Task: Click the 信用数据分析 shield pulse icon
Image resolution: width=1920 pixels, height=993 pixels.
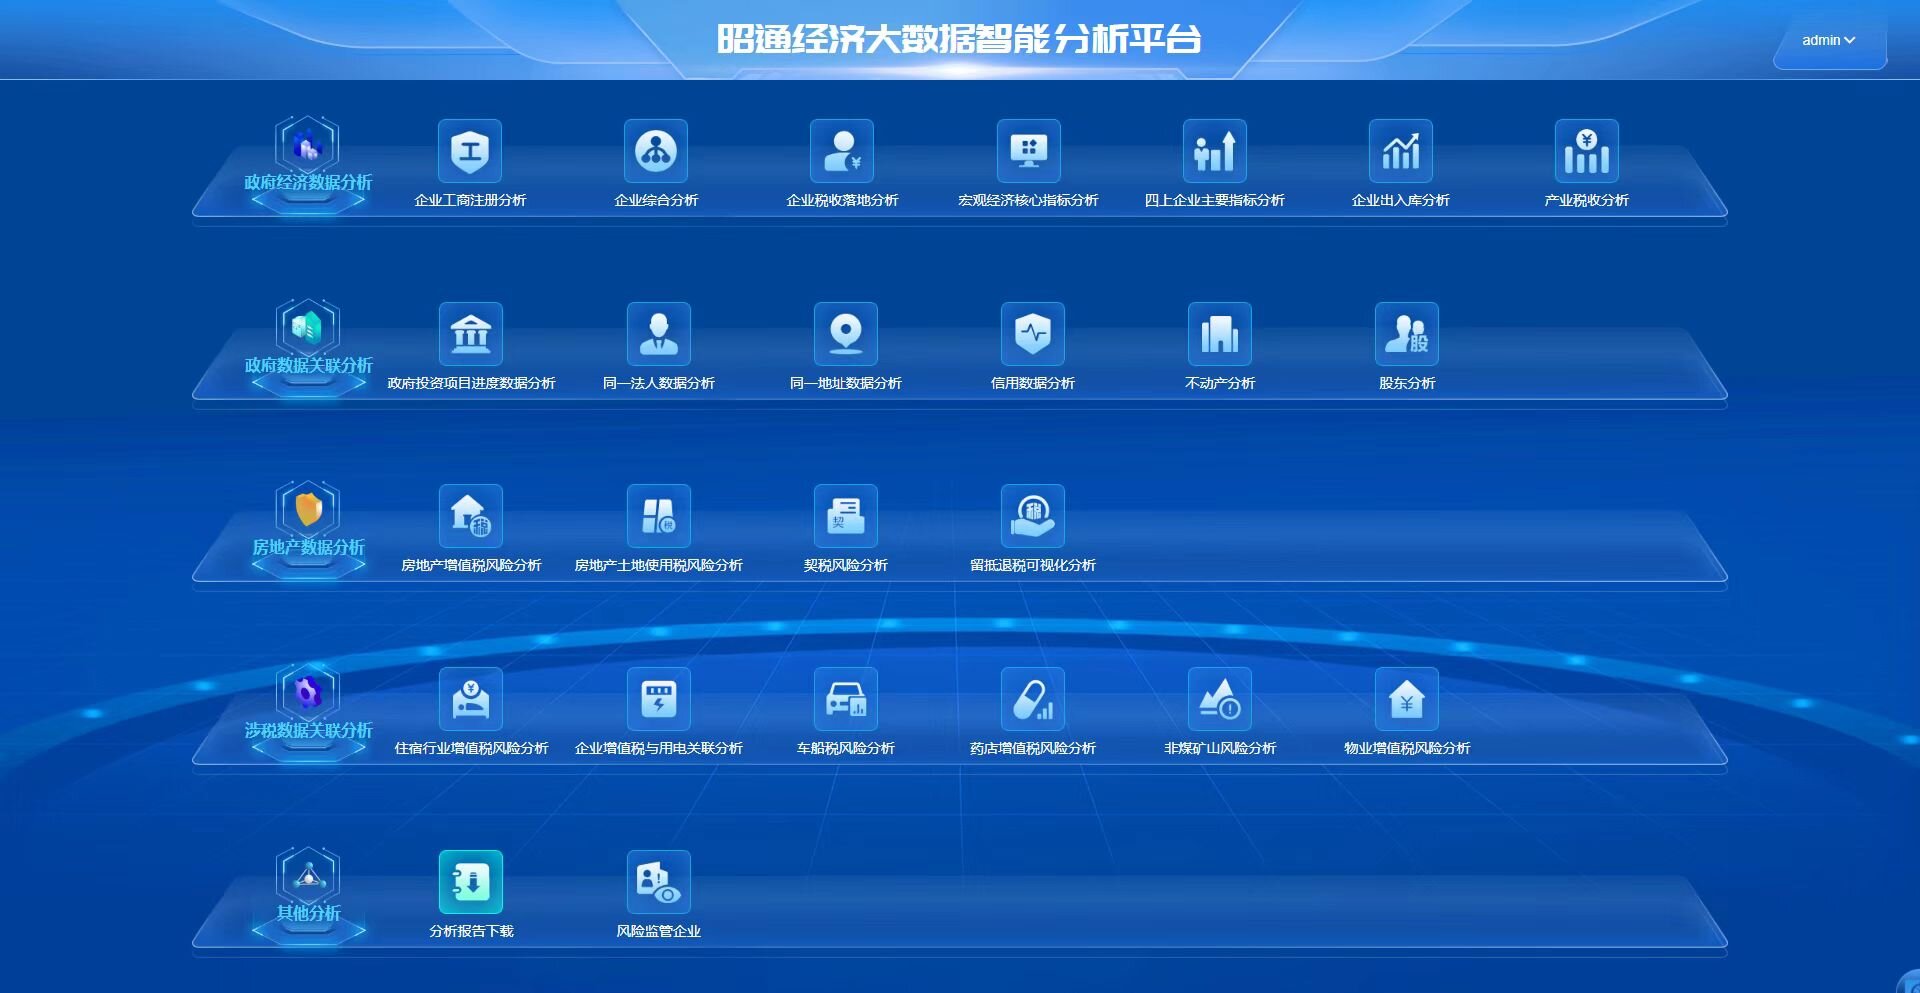Action: pyautogui.click(x=1033, y=334)
